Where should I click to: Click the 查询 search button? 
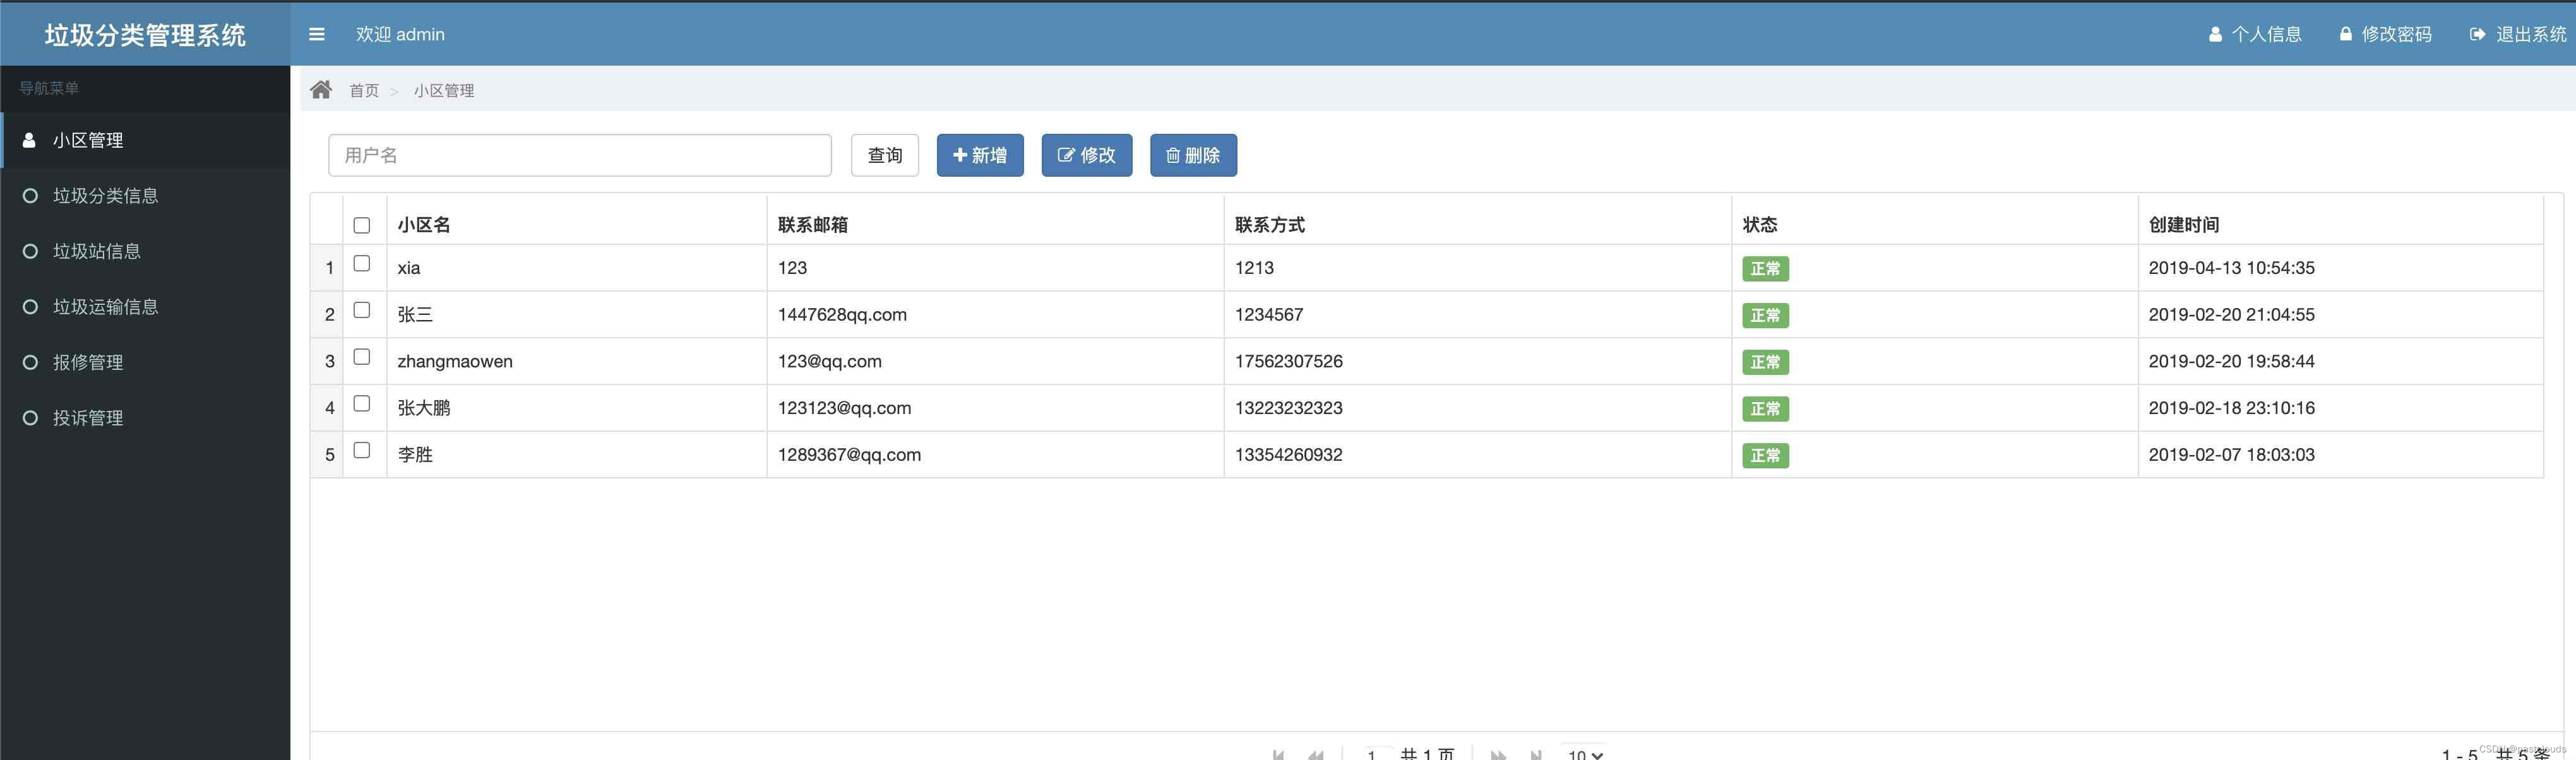point(884,155)
